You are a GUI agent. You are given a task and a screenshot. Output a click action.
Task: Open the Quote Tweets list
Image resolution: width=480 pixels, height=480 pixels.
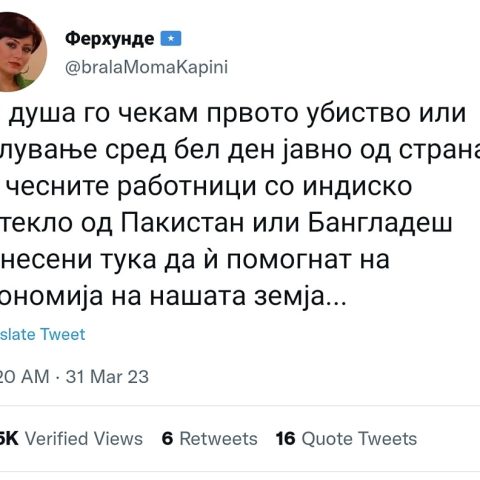tap(359, 439)
